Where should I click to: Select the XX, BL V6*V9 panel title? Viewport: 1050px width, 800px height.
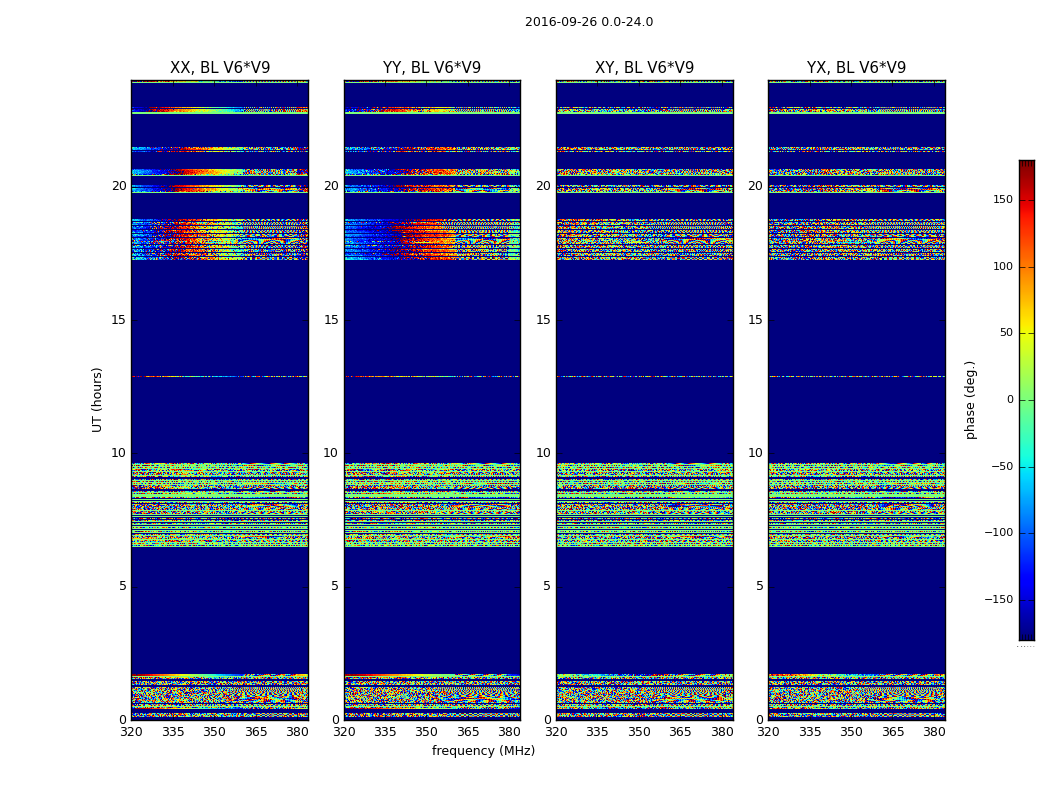coord(220,68)
